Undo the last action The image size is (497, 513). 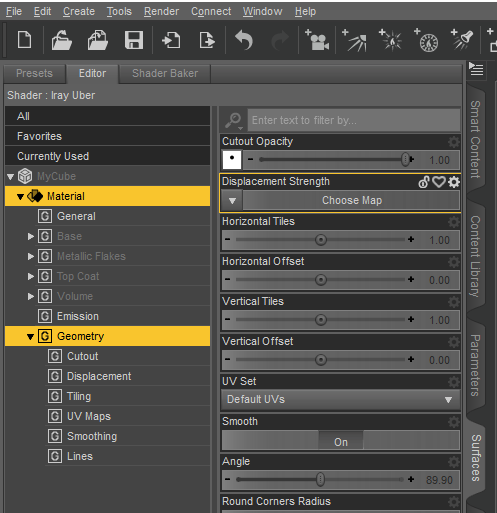point(244,40)
